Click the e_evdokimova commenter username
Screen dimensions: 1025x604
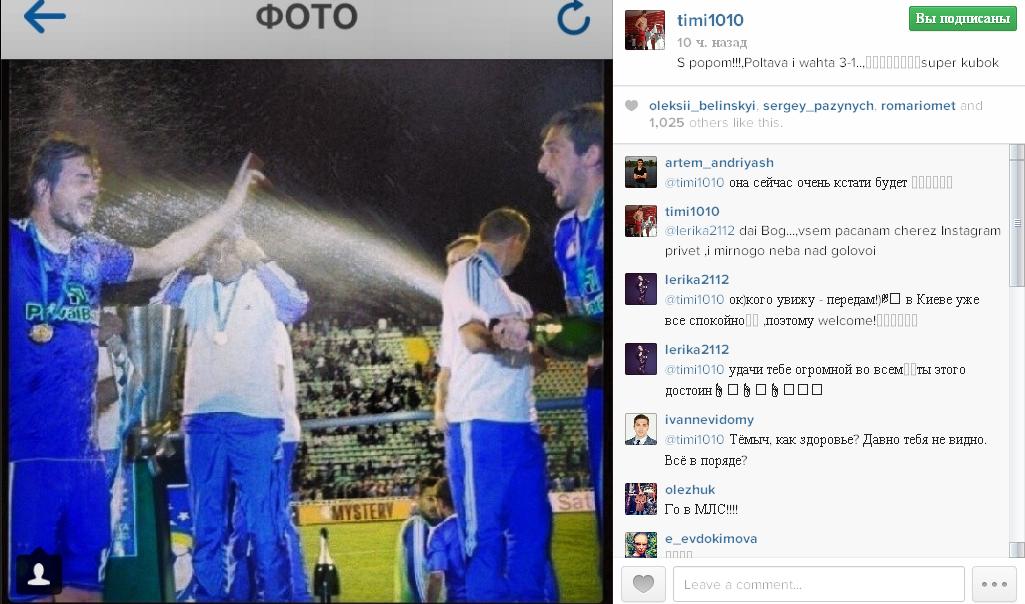pos(711,539)
